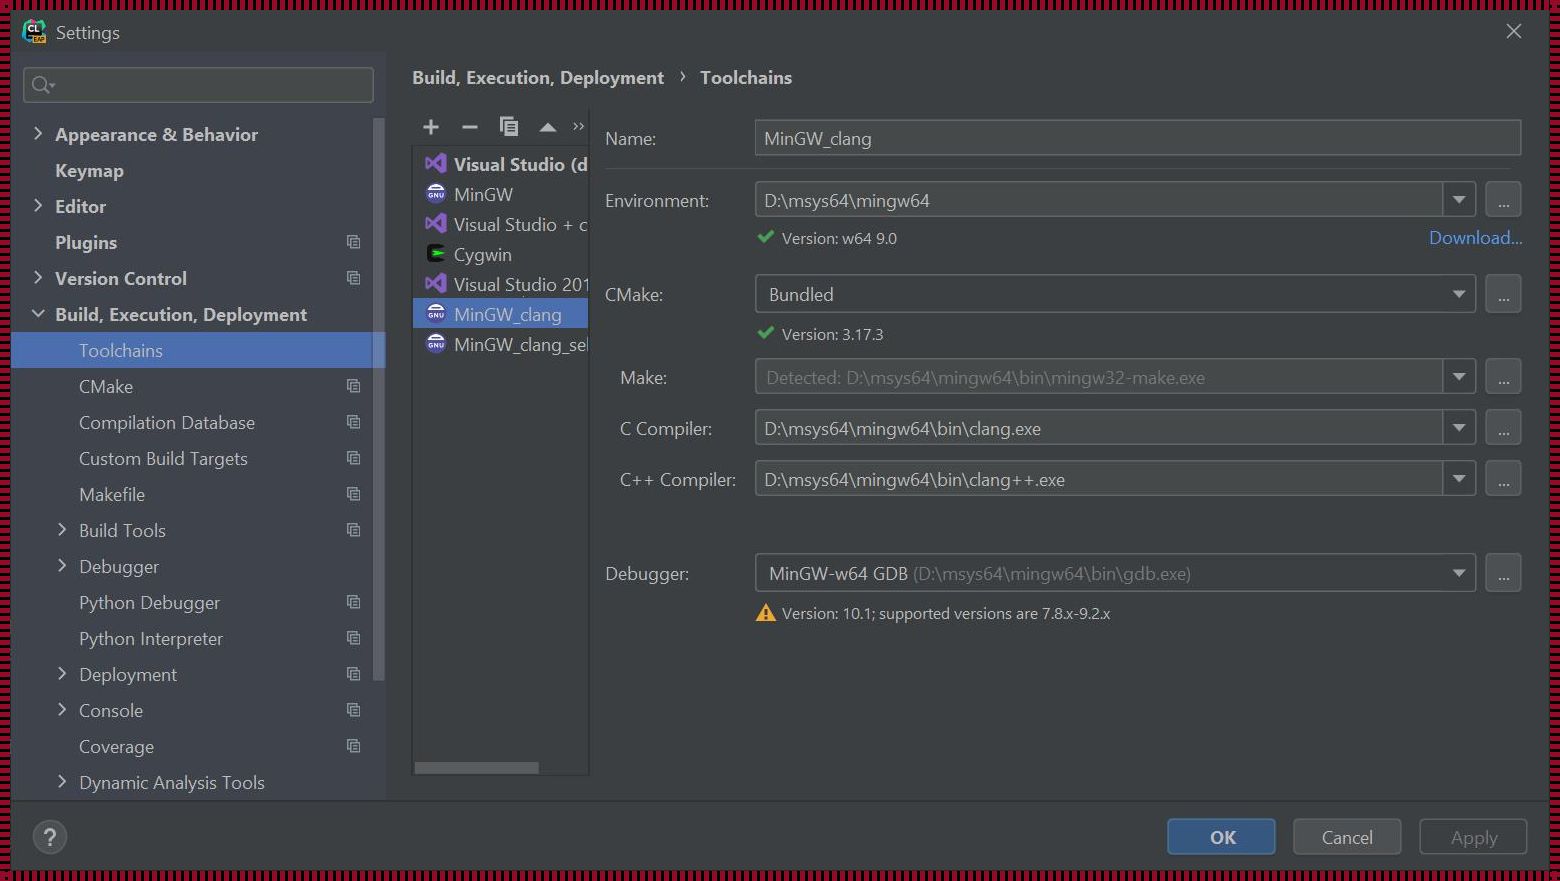Open the Environment path dropdown
1560x881 pixels.
pos(1459,200)
